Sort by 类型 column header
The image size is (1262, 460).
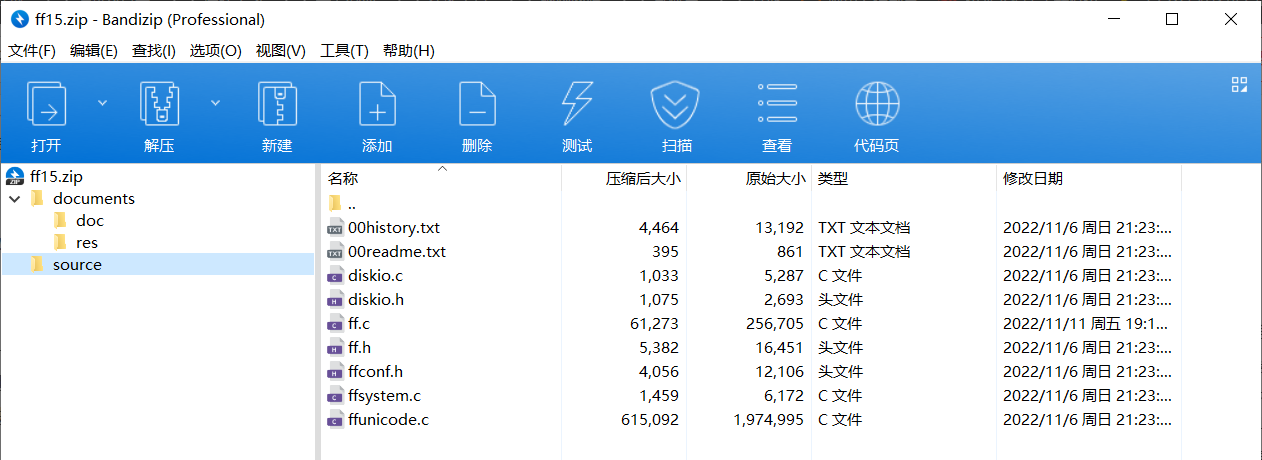pos(833,179)
